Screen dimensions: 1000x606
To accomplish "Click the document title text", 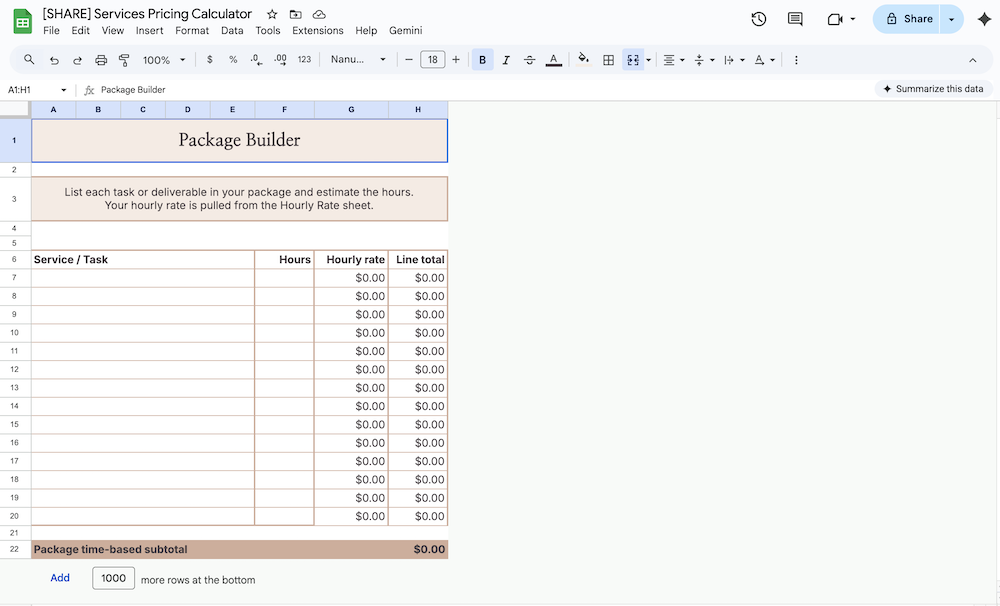I will [147, 14].
